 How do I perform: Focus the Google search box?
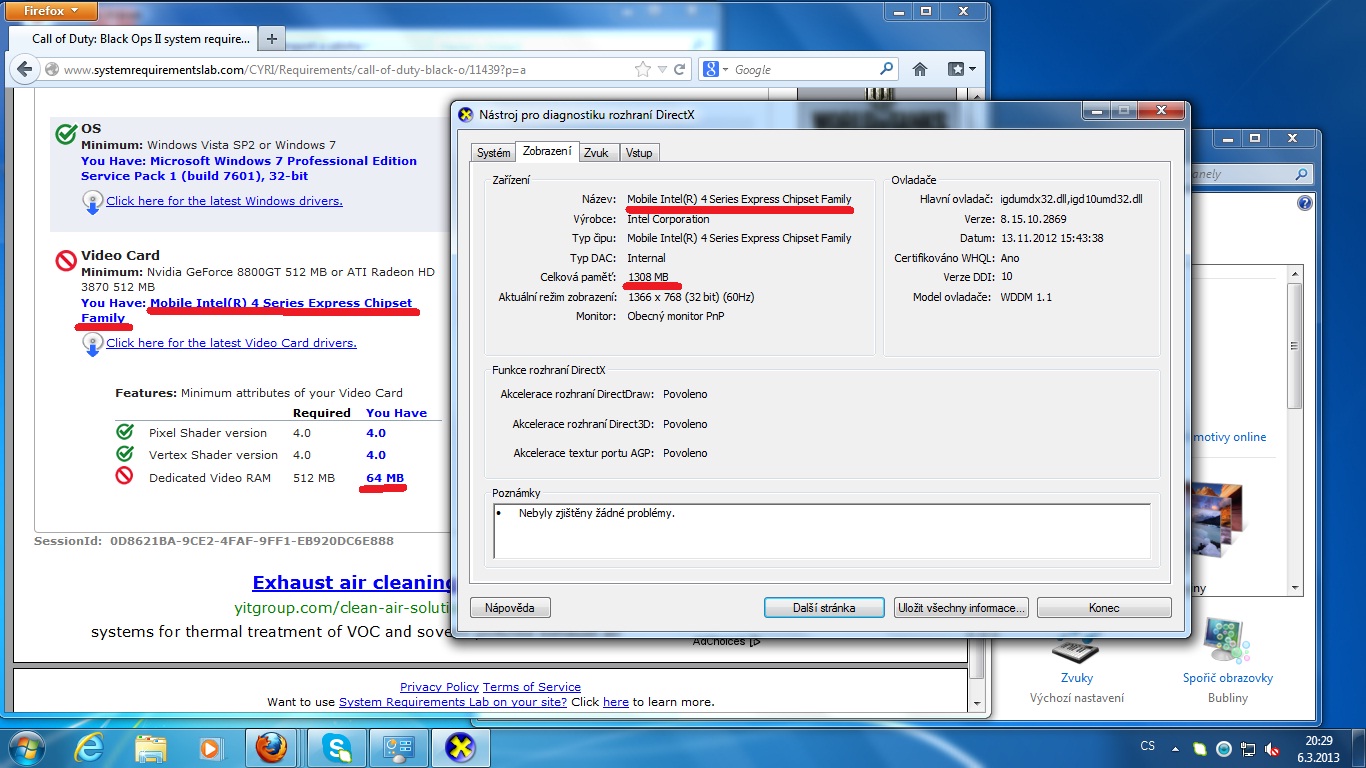(x=805, y=70)
